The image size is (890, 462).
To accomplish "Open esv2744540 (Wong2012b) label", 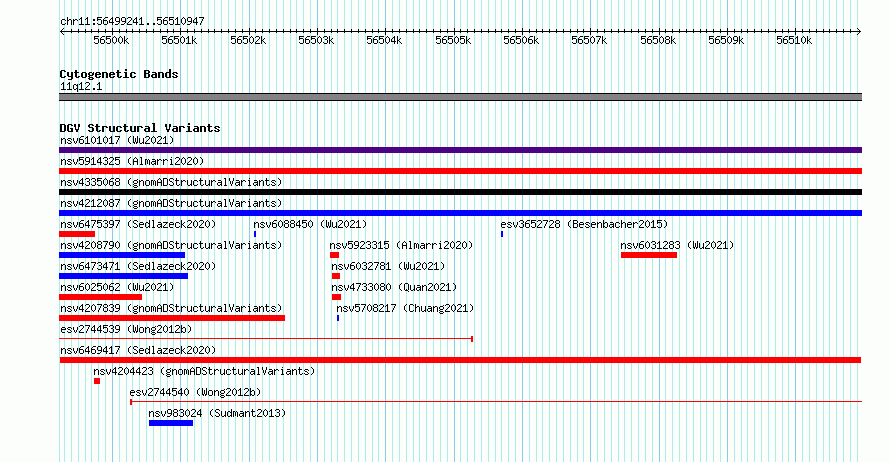I will 195,392.
